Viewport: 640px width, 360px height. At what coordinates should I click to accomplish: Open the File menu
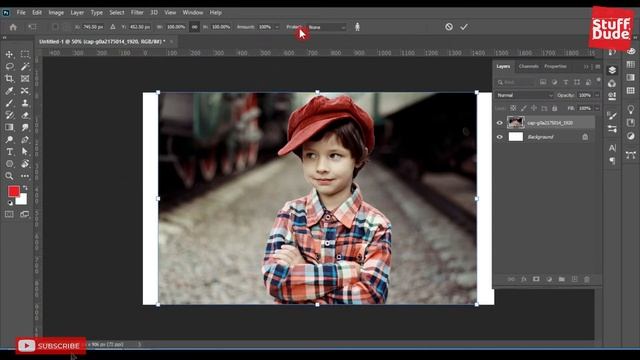tap(21, 13)
